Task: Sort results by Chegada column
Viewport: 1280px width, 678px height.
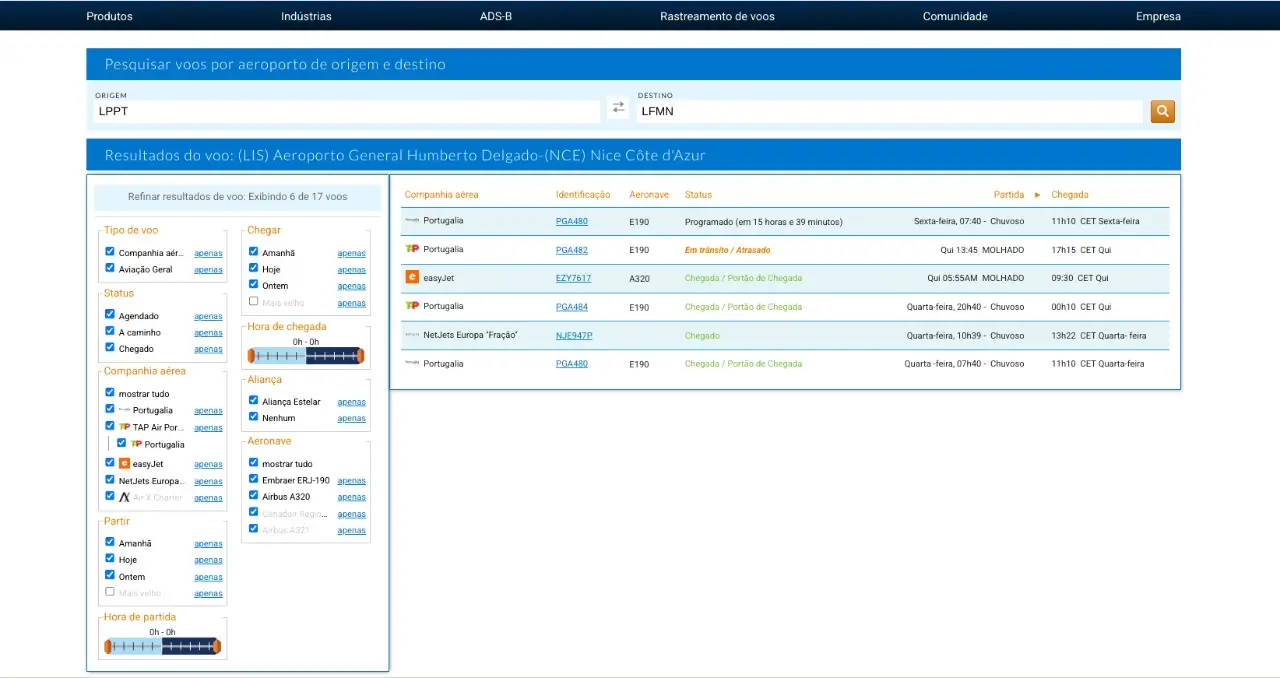Action: tap(1070, 195)
